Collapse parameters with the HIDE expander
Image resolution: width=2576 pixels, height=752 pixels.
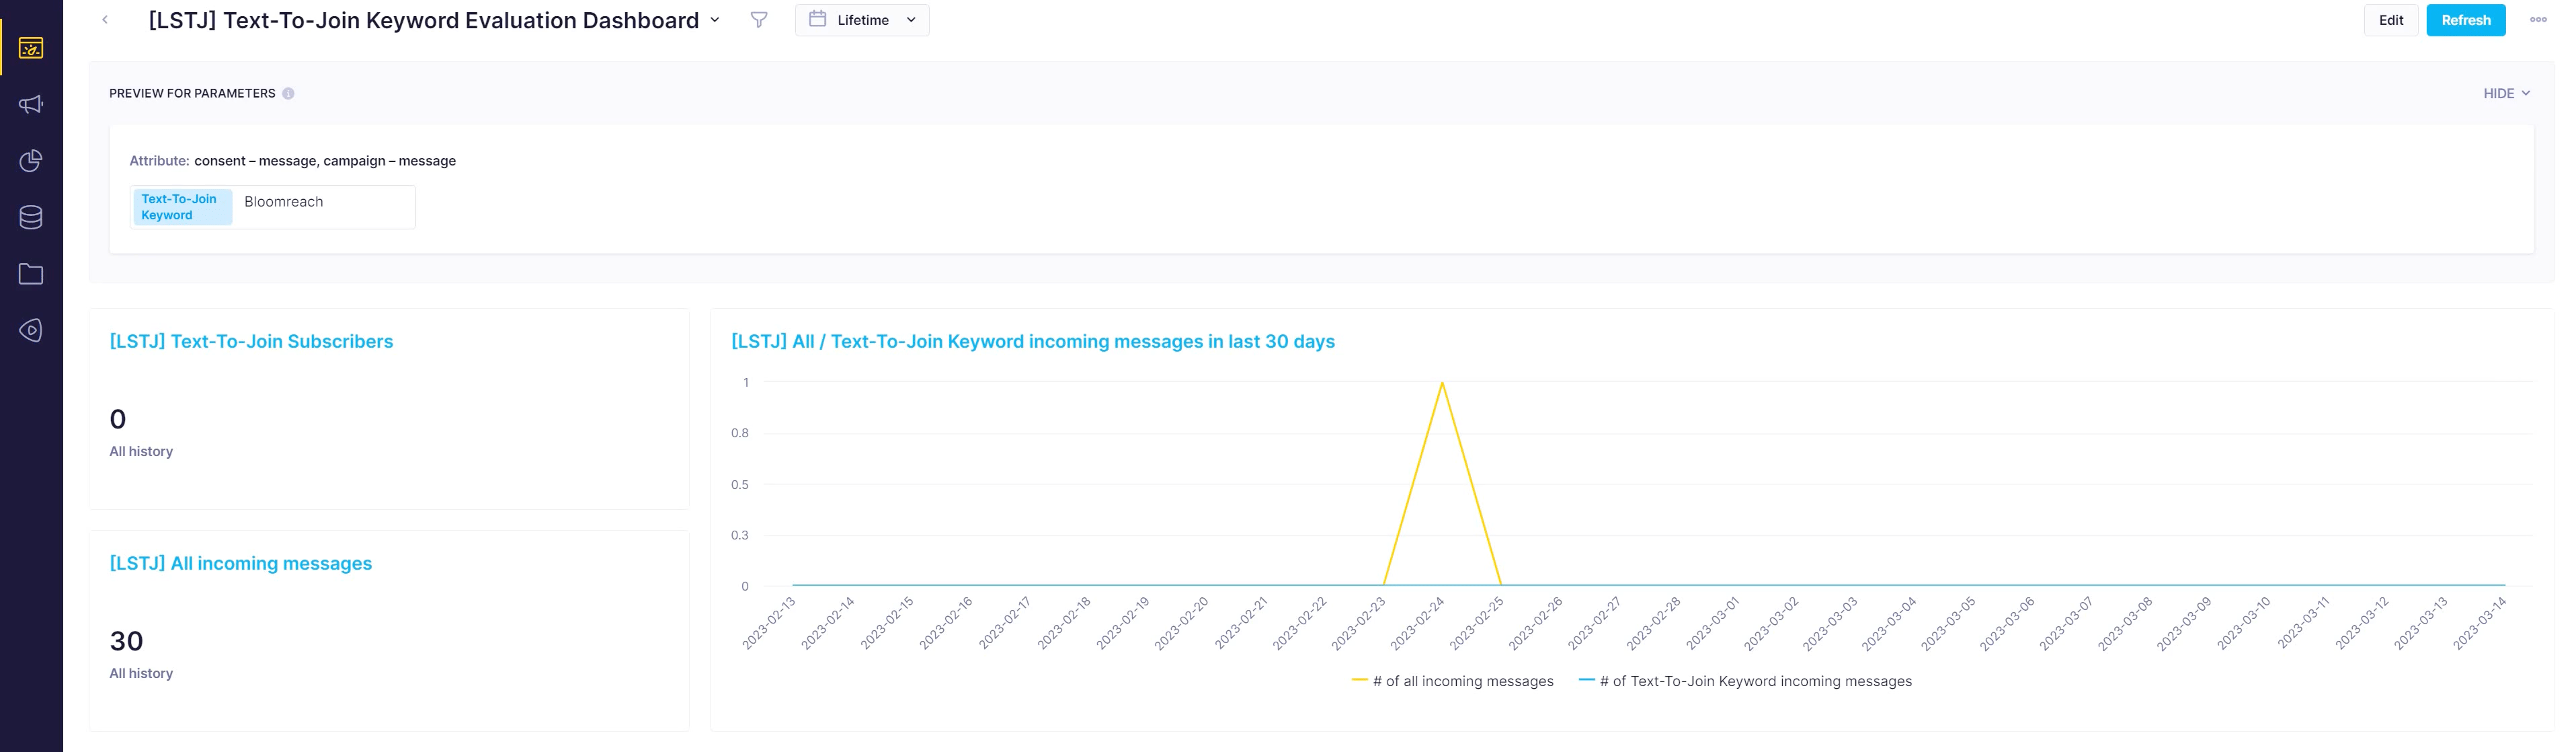(x=2506, y=93)
